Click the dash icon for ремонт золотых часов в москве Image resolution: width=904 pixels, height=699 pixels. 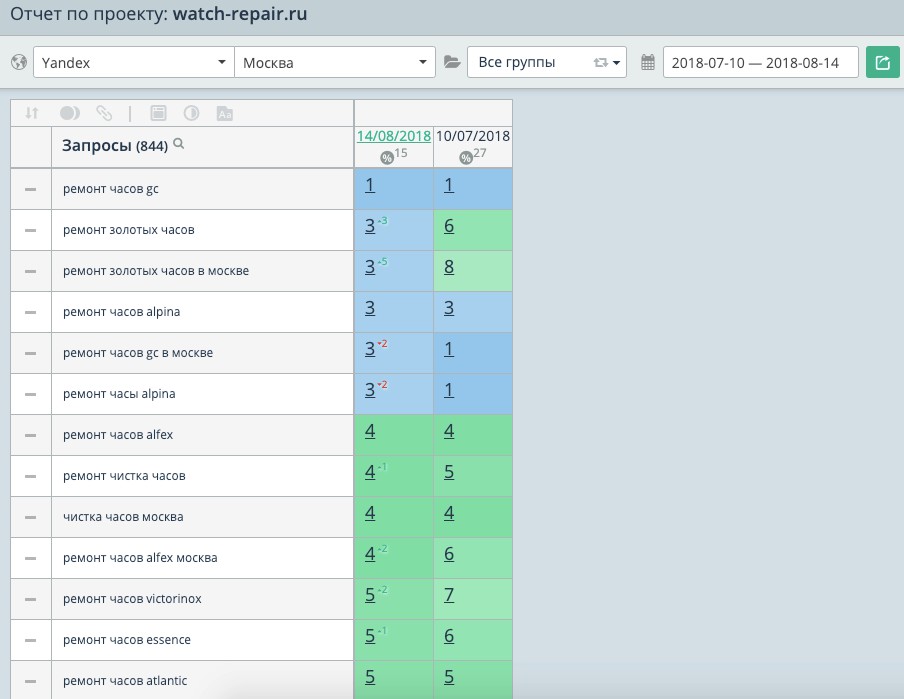[31, 271]
